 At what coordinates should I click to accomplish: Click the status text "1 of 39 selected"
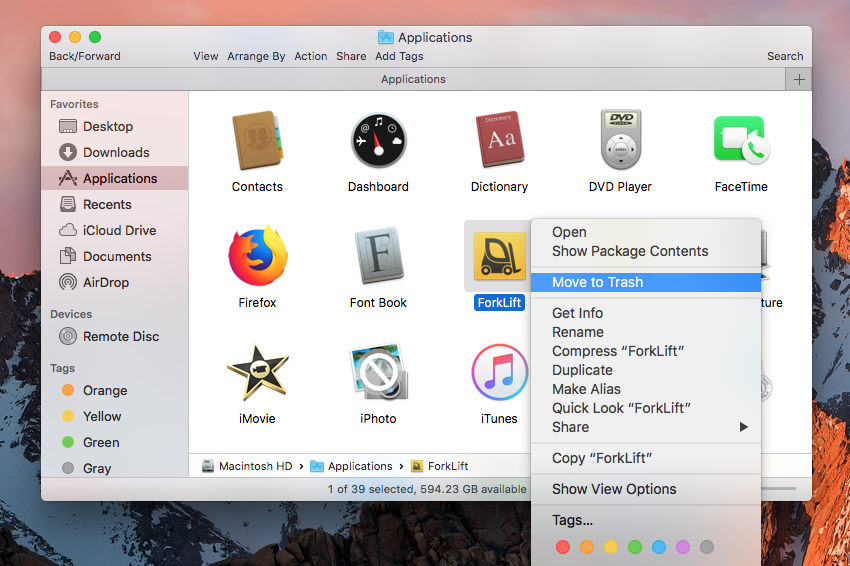[370, 489]
